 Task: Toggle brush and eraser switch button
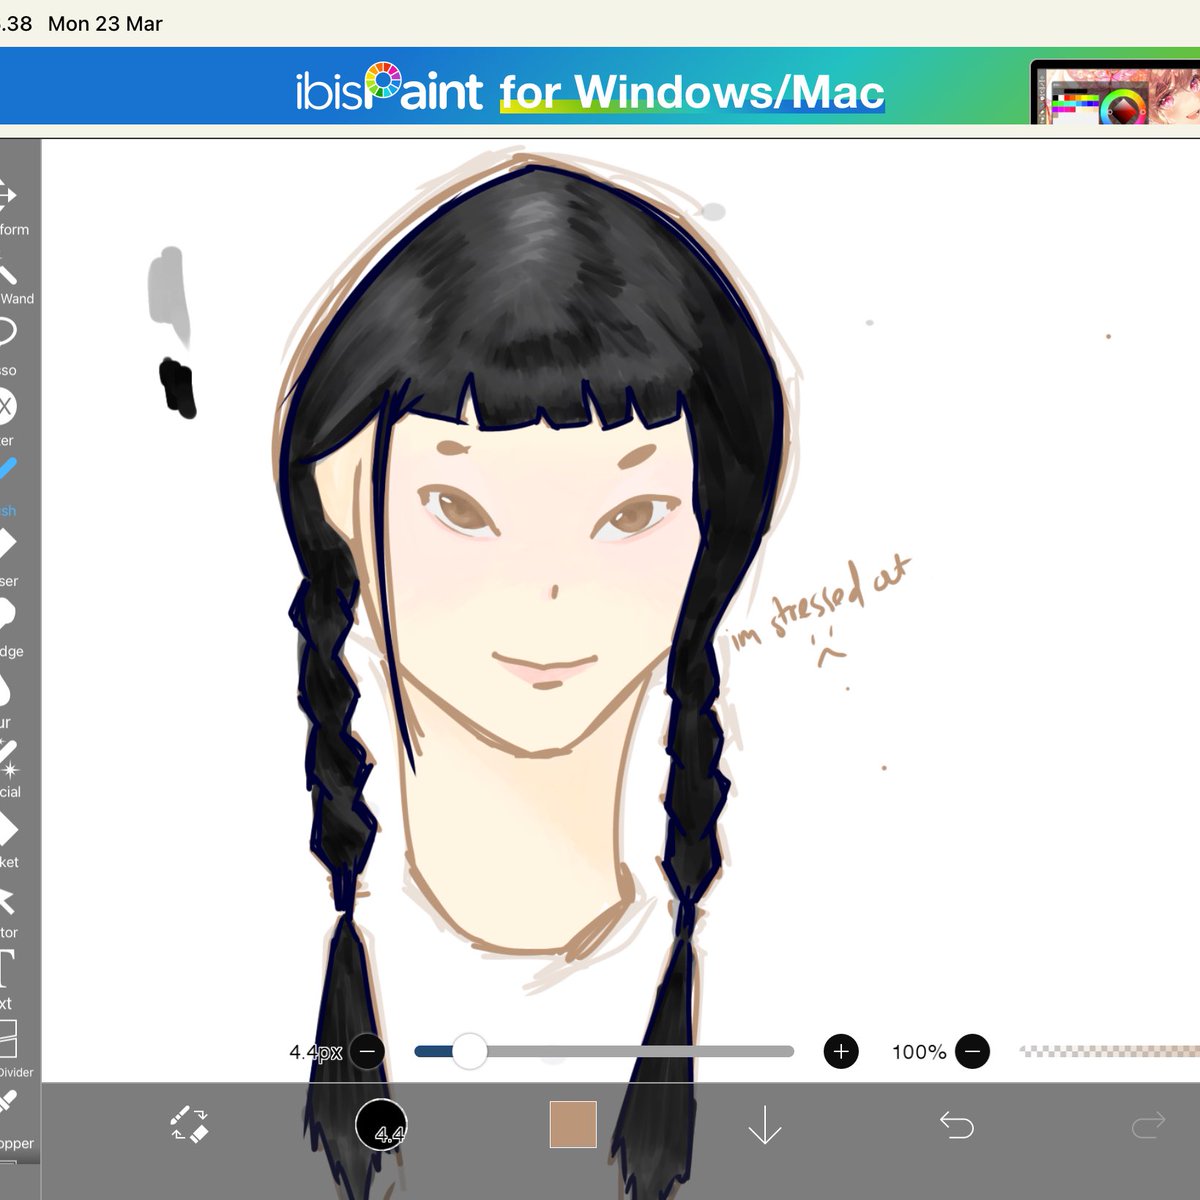click(x=189, y=1124)
